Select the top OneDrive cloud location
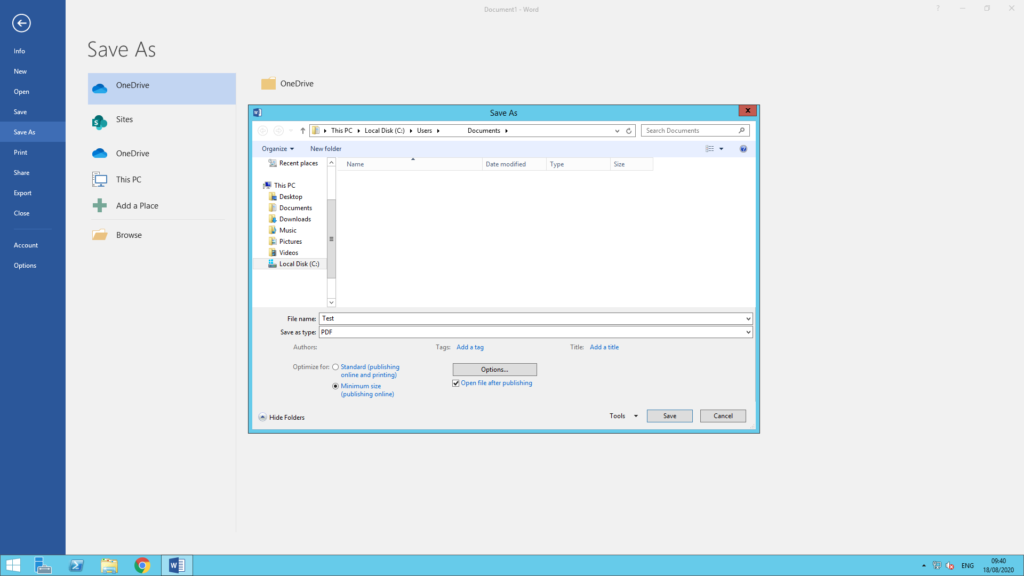 (161, 88)
